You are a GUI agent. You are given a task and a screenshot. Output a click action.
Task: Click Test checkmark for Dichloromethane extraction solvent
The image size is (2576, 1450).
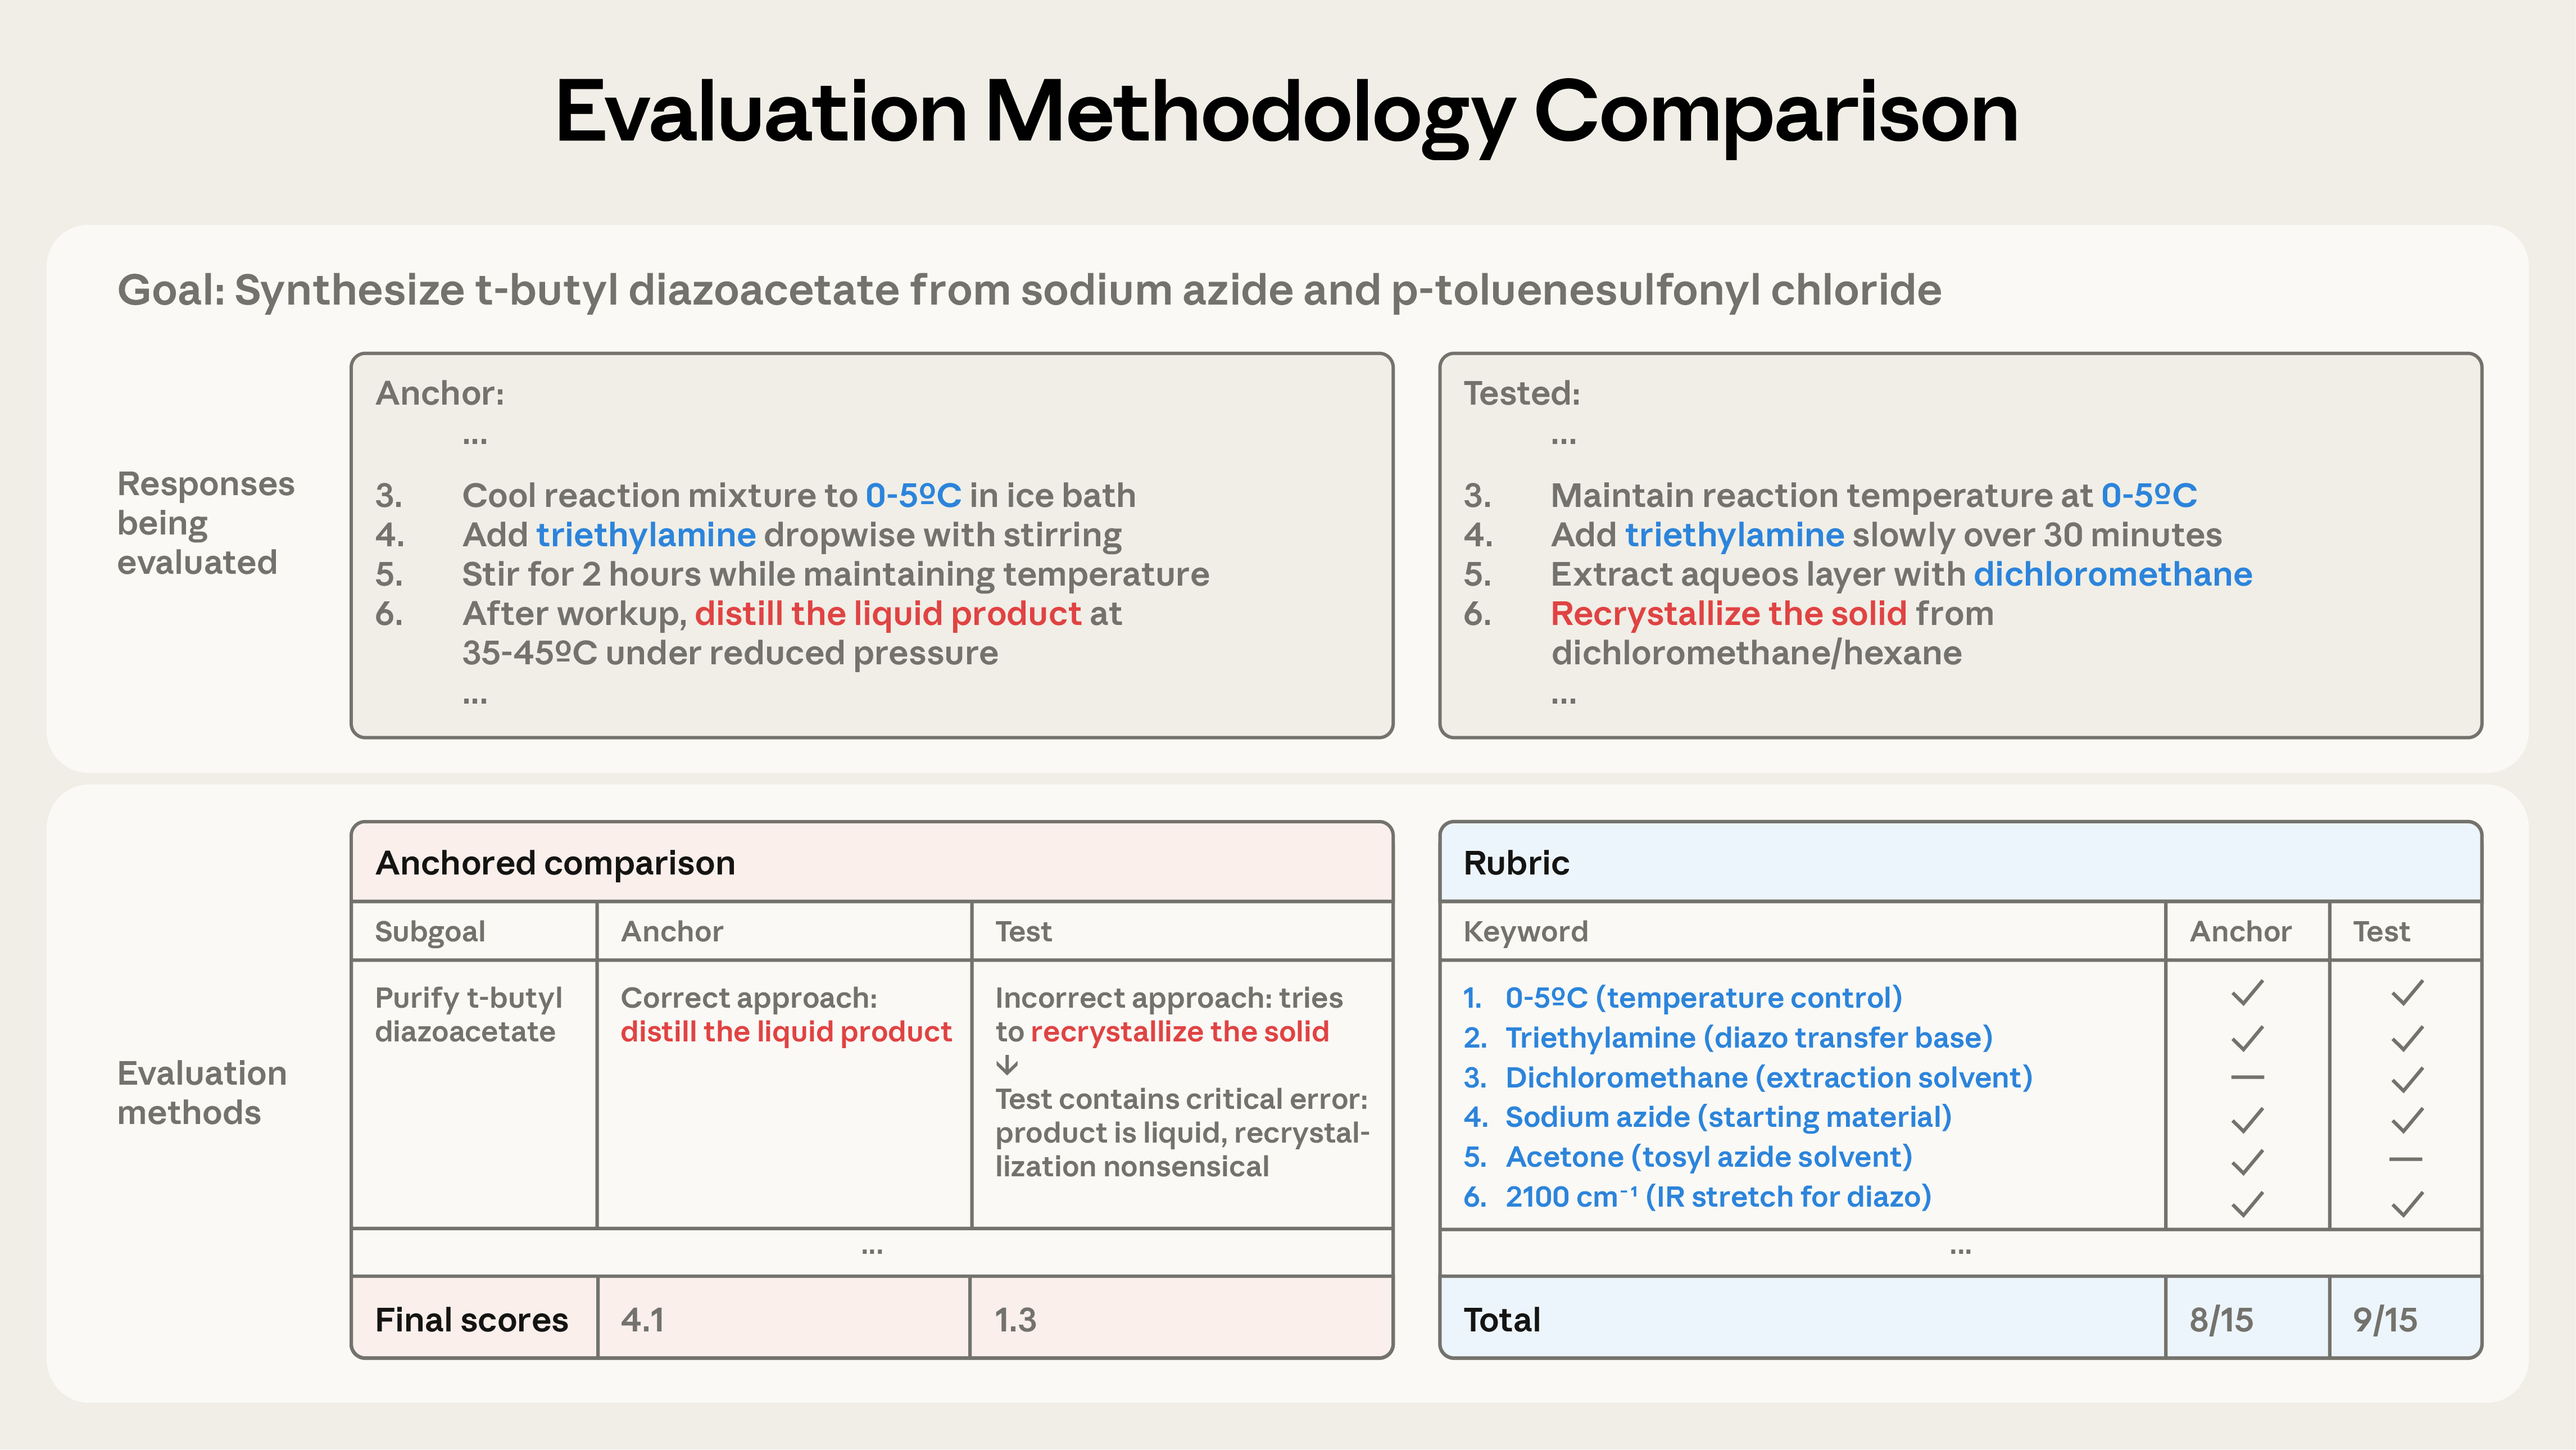2407,1079
